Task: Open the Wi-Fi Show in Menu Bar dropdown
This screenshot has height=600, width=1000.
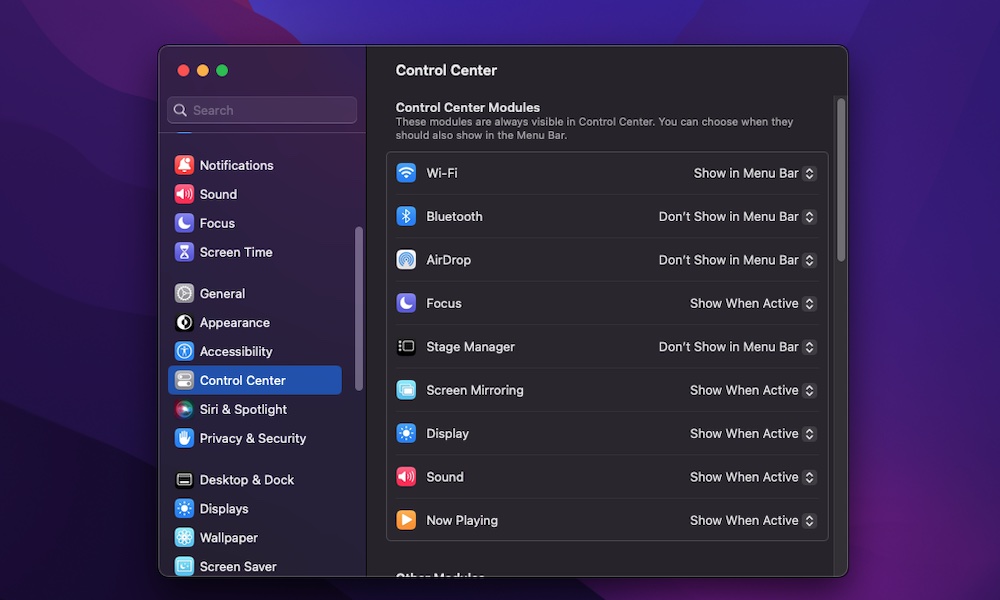Action: (x=755, y=173)
